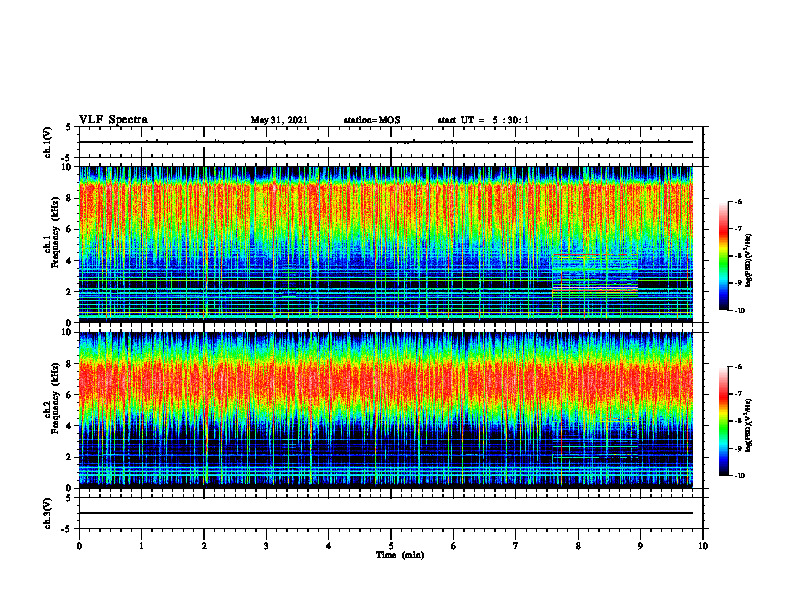Click time axis tick label "1"
This screenshot has height=612, width=792.
[x=141, y=546]
